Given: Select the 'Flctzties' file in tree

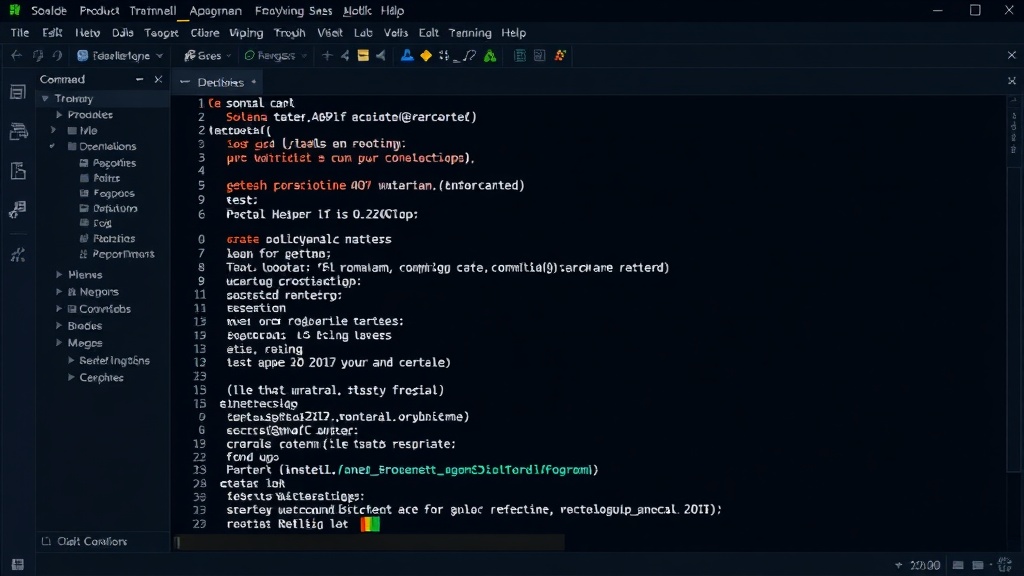Looking at the screenshot, I should click(x=107, y=238).
